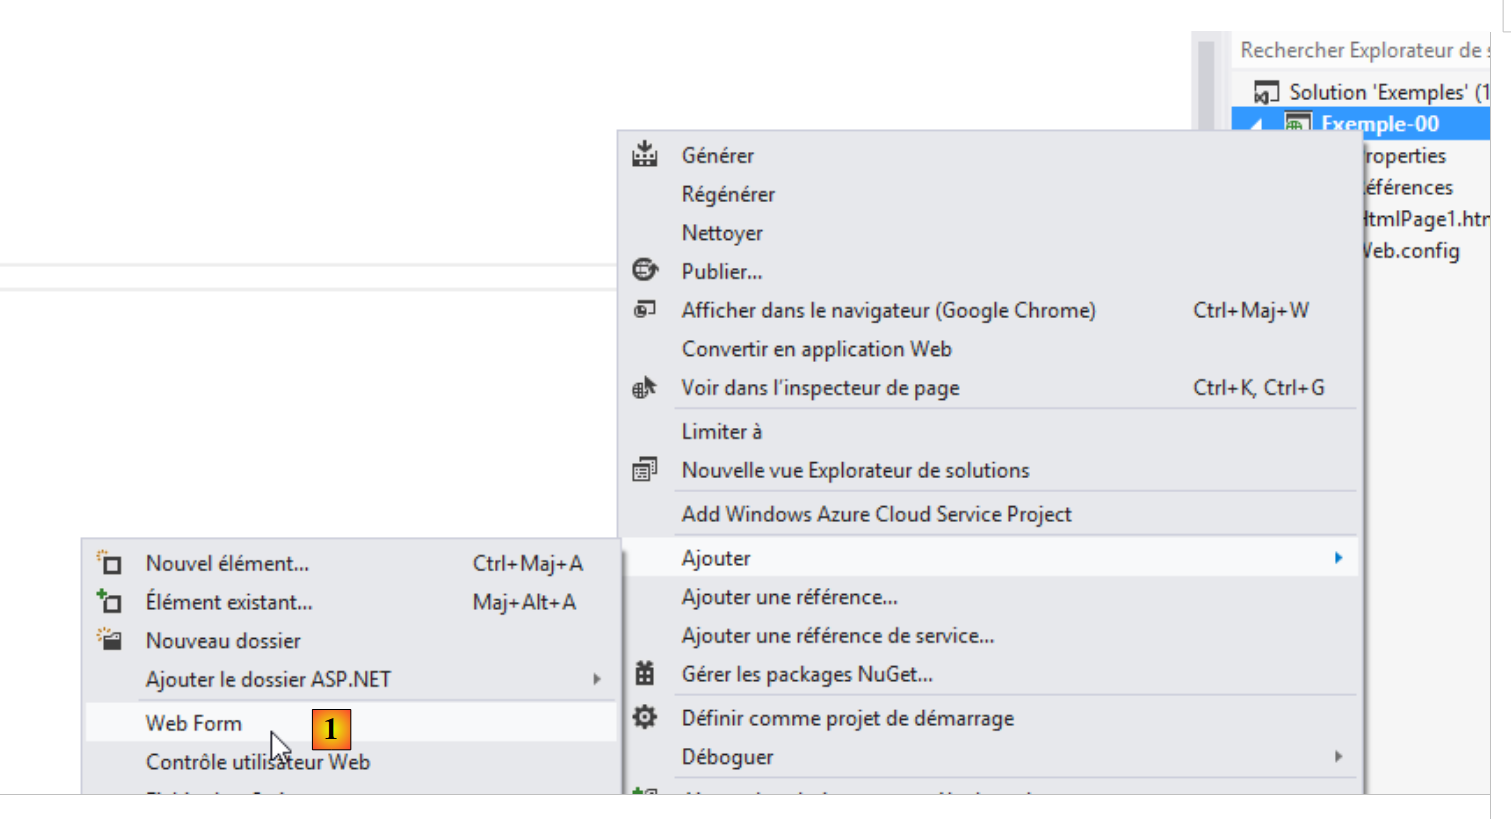The height and width of the screenshot is (819, 1511).
Task: Click the Élément existant icon
Action: click(x=109, y=601)
